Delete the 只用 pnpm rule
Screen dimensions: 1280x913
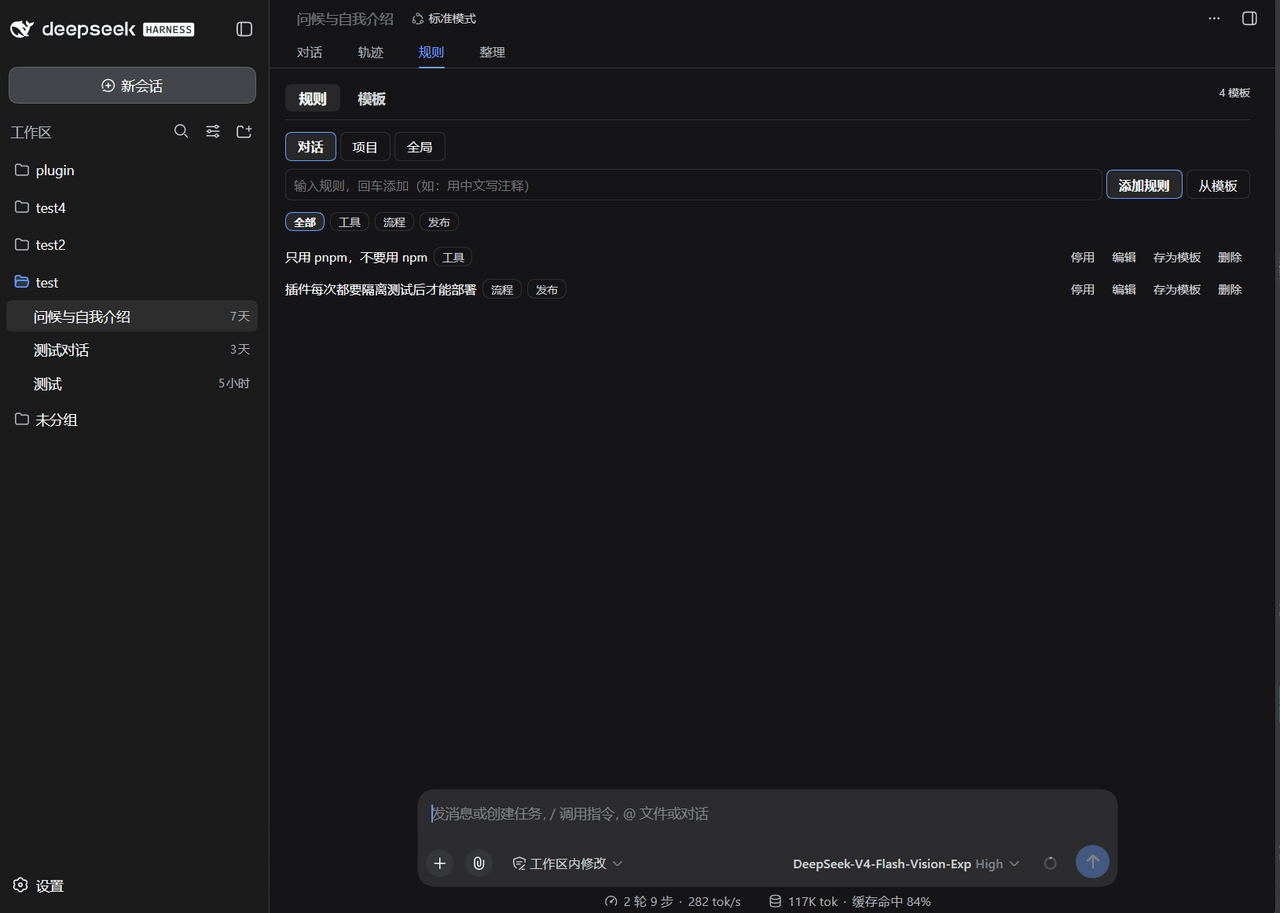click(1230, 257)
